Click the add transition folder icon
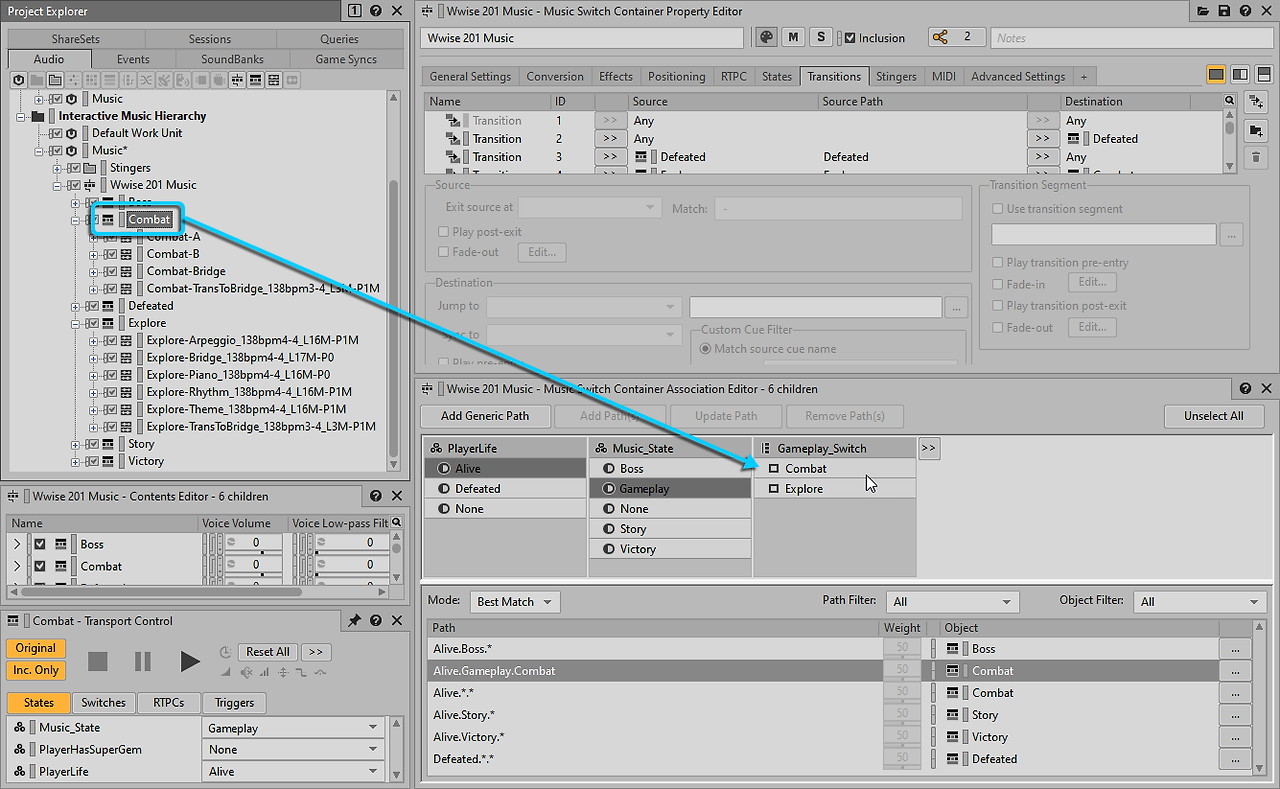The image size is (1280, 789). (x=1257, y=130)
